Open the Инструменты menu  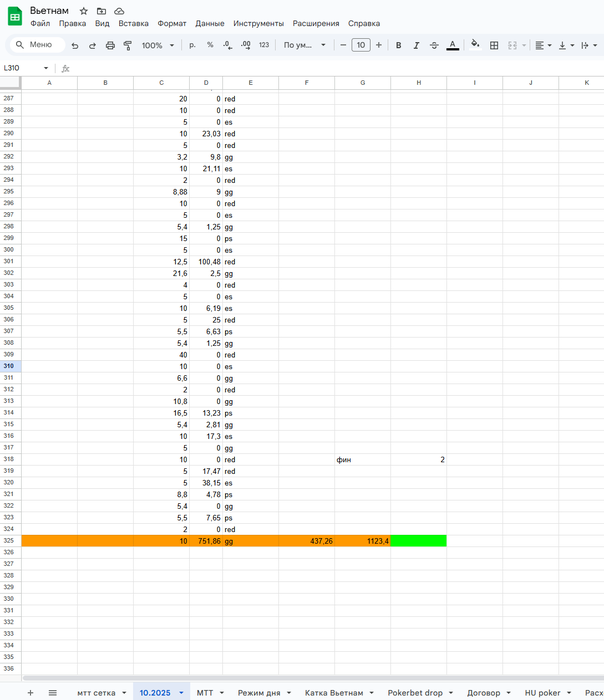click(258, 24)
